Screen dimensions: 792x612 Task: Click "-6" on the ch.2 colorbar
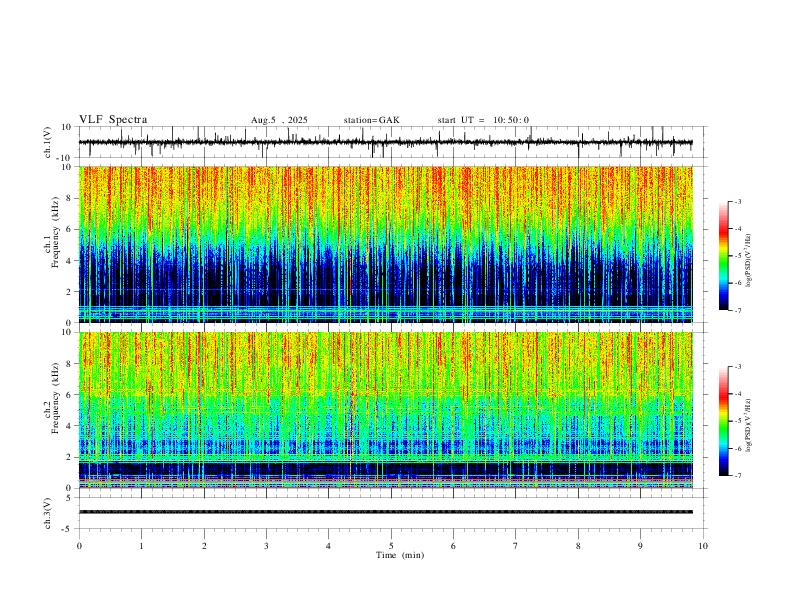coord(737,448)
